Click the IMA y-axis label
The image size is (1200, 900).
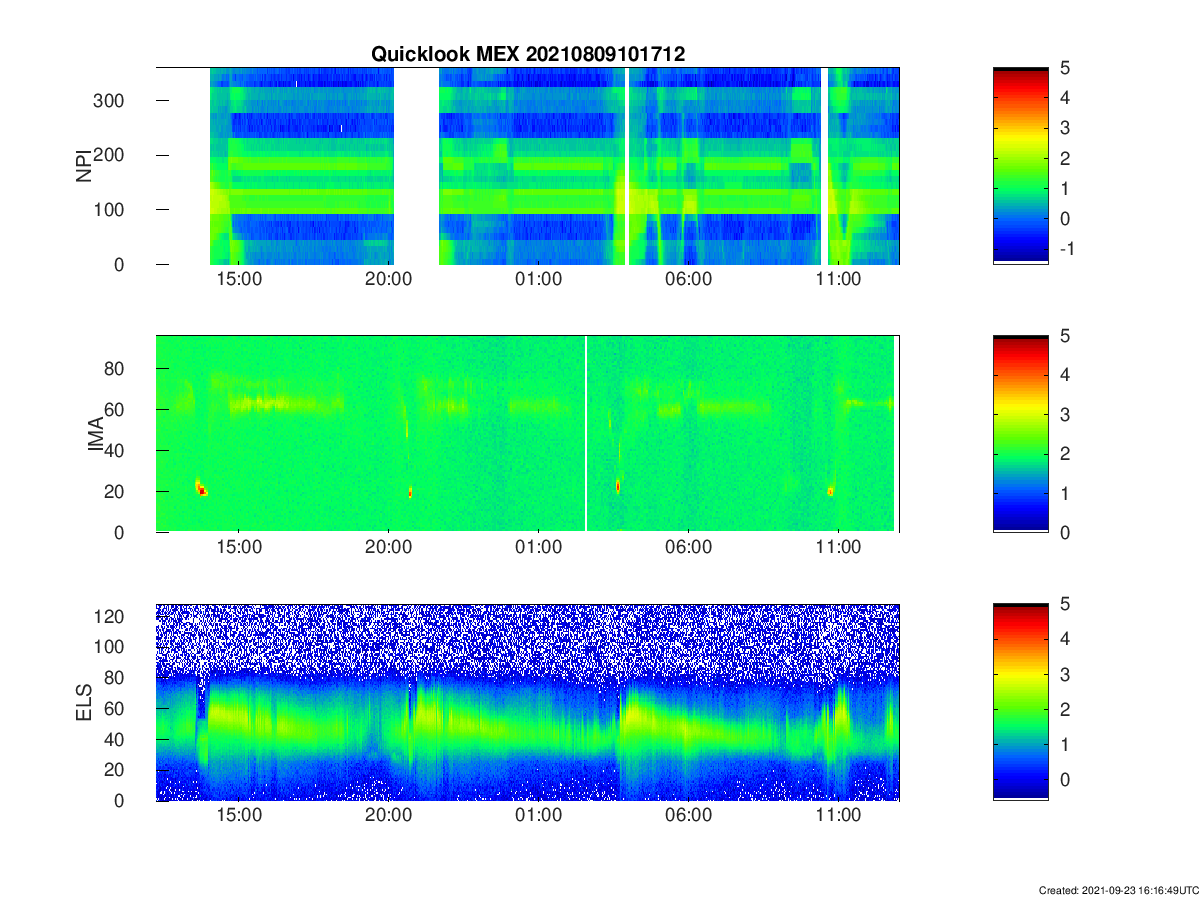97,434
